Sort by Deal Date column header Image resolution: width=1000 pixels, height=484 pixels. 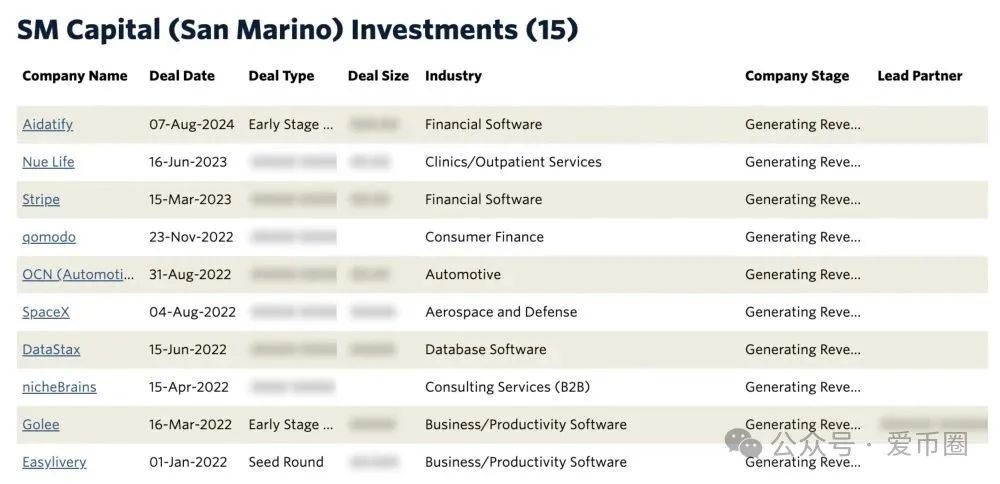coord(182,76)
